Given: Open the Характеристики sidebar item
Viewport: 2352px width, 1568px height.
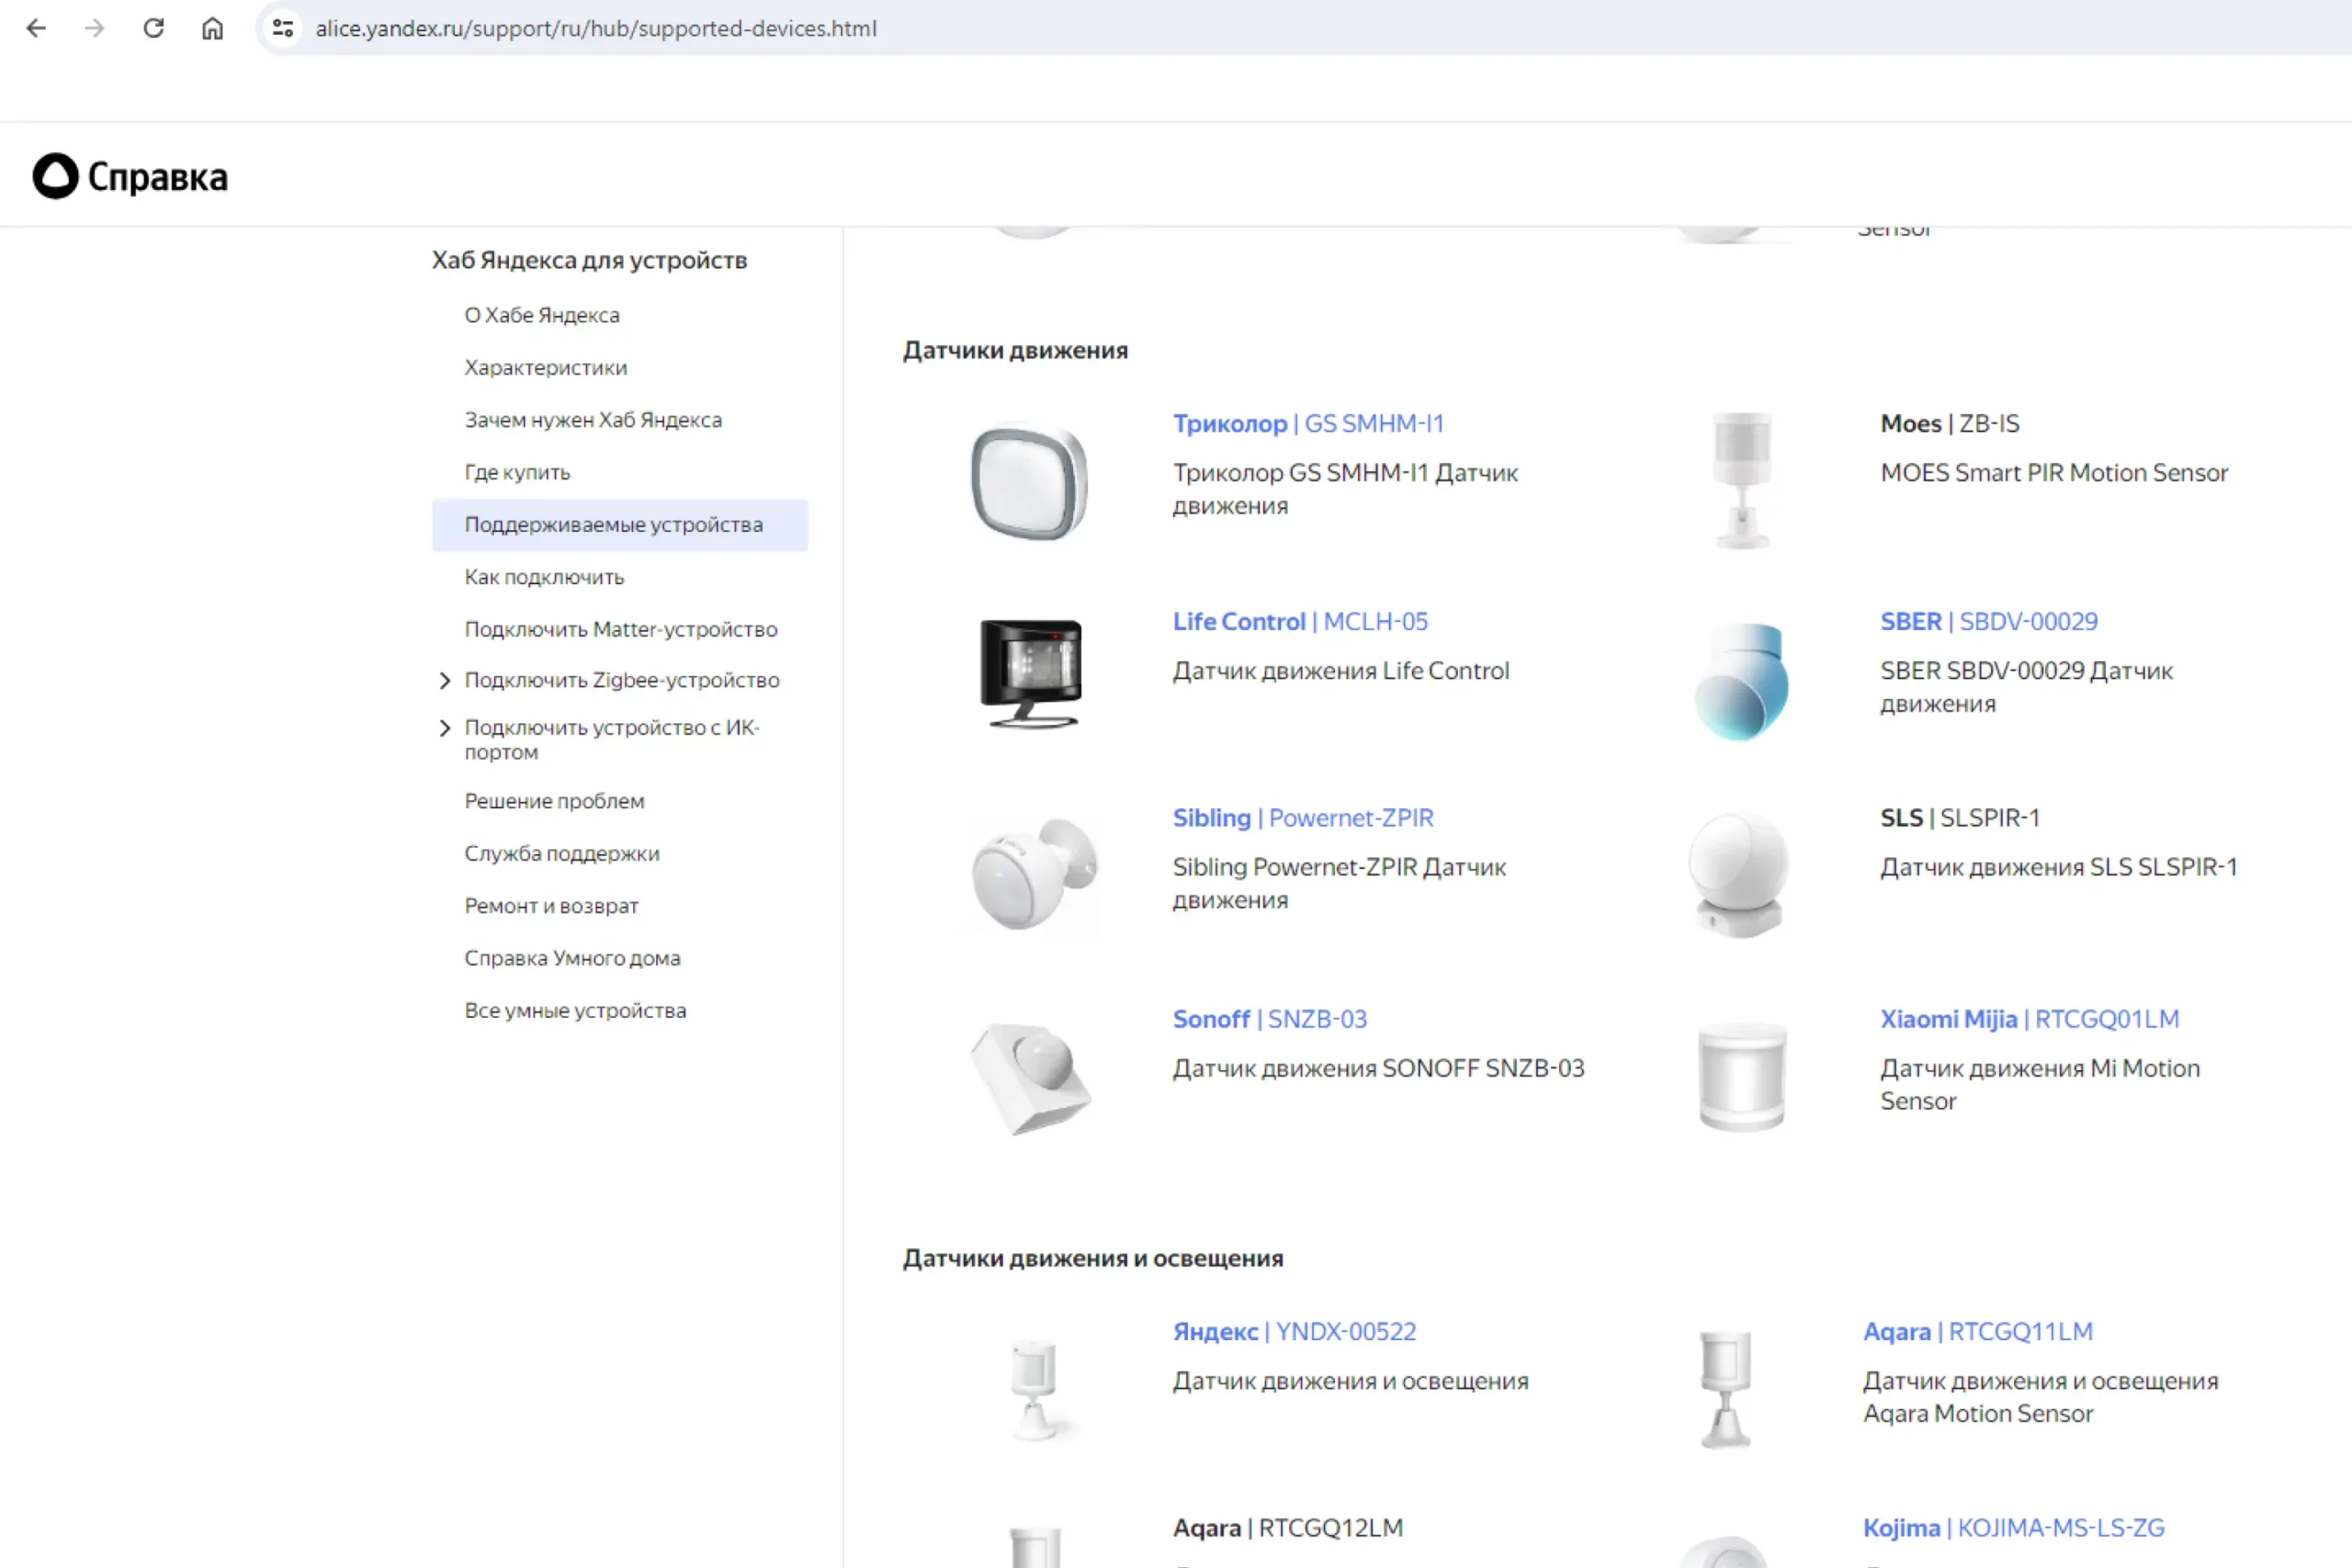Looking at the screenshot, I should pos(545,368).
